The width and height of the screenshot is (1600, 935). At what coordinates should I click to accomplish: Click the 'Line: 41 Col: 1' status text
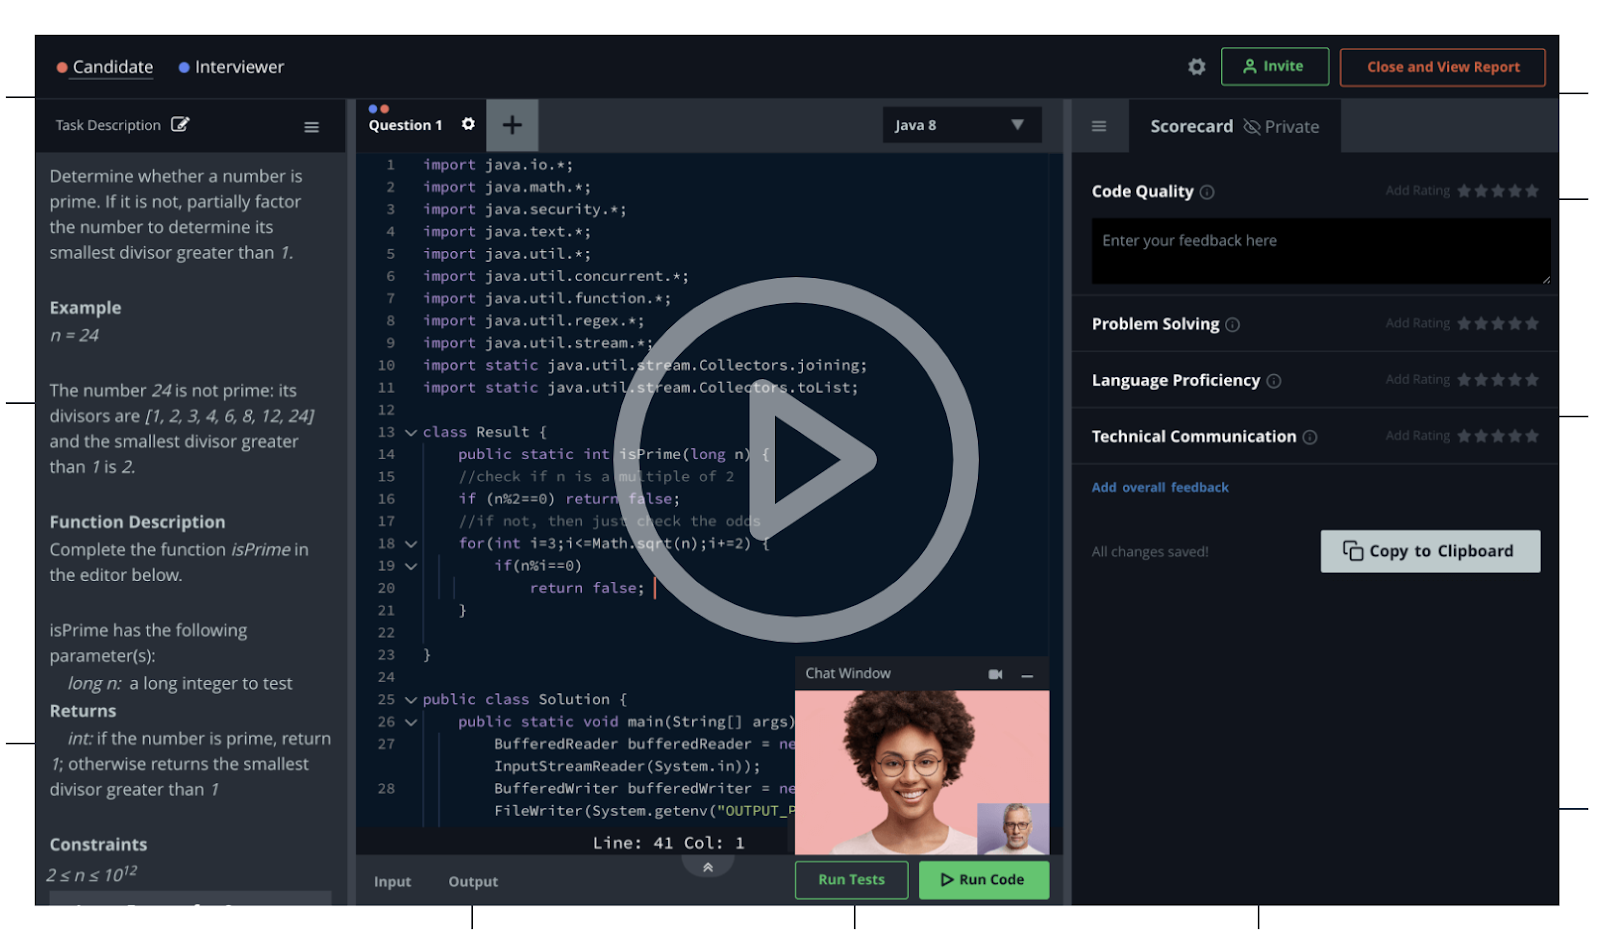coord(668,843)
